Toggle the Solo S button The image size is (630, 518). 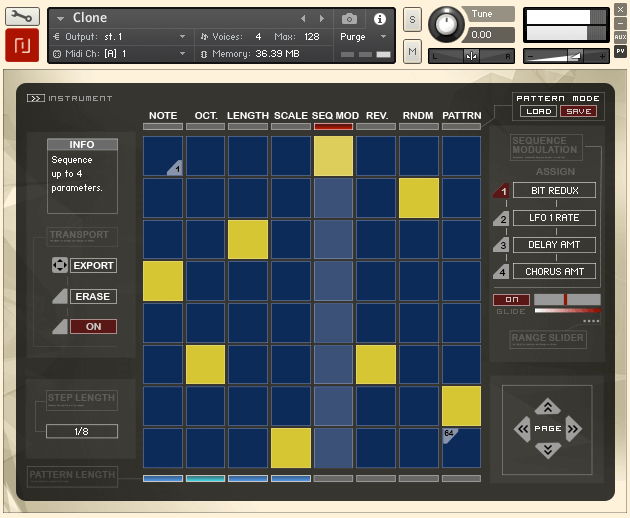point(412,20)
